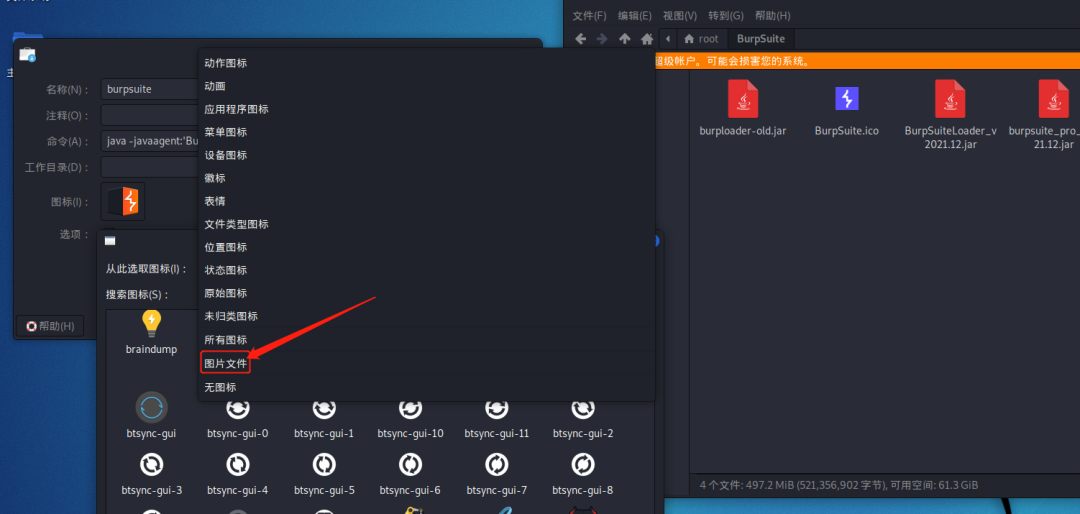Image resolution: width=1080 pixels, height=514 pixels.
Task: Click the 工作目录(D) input field
Action: point(149,167)
